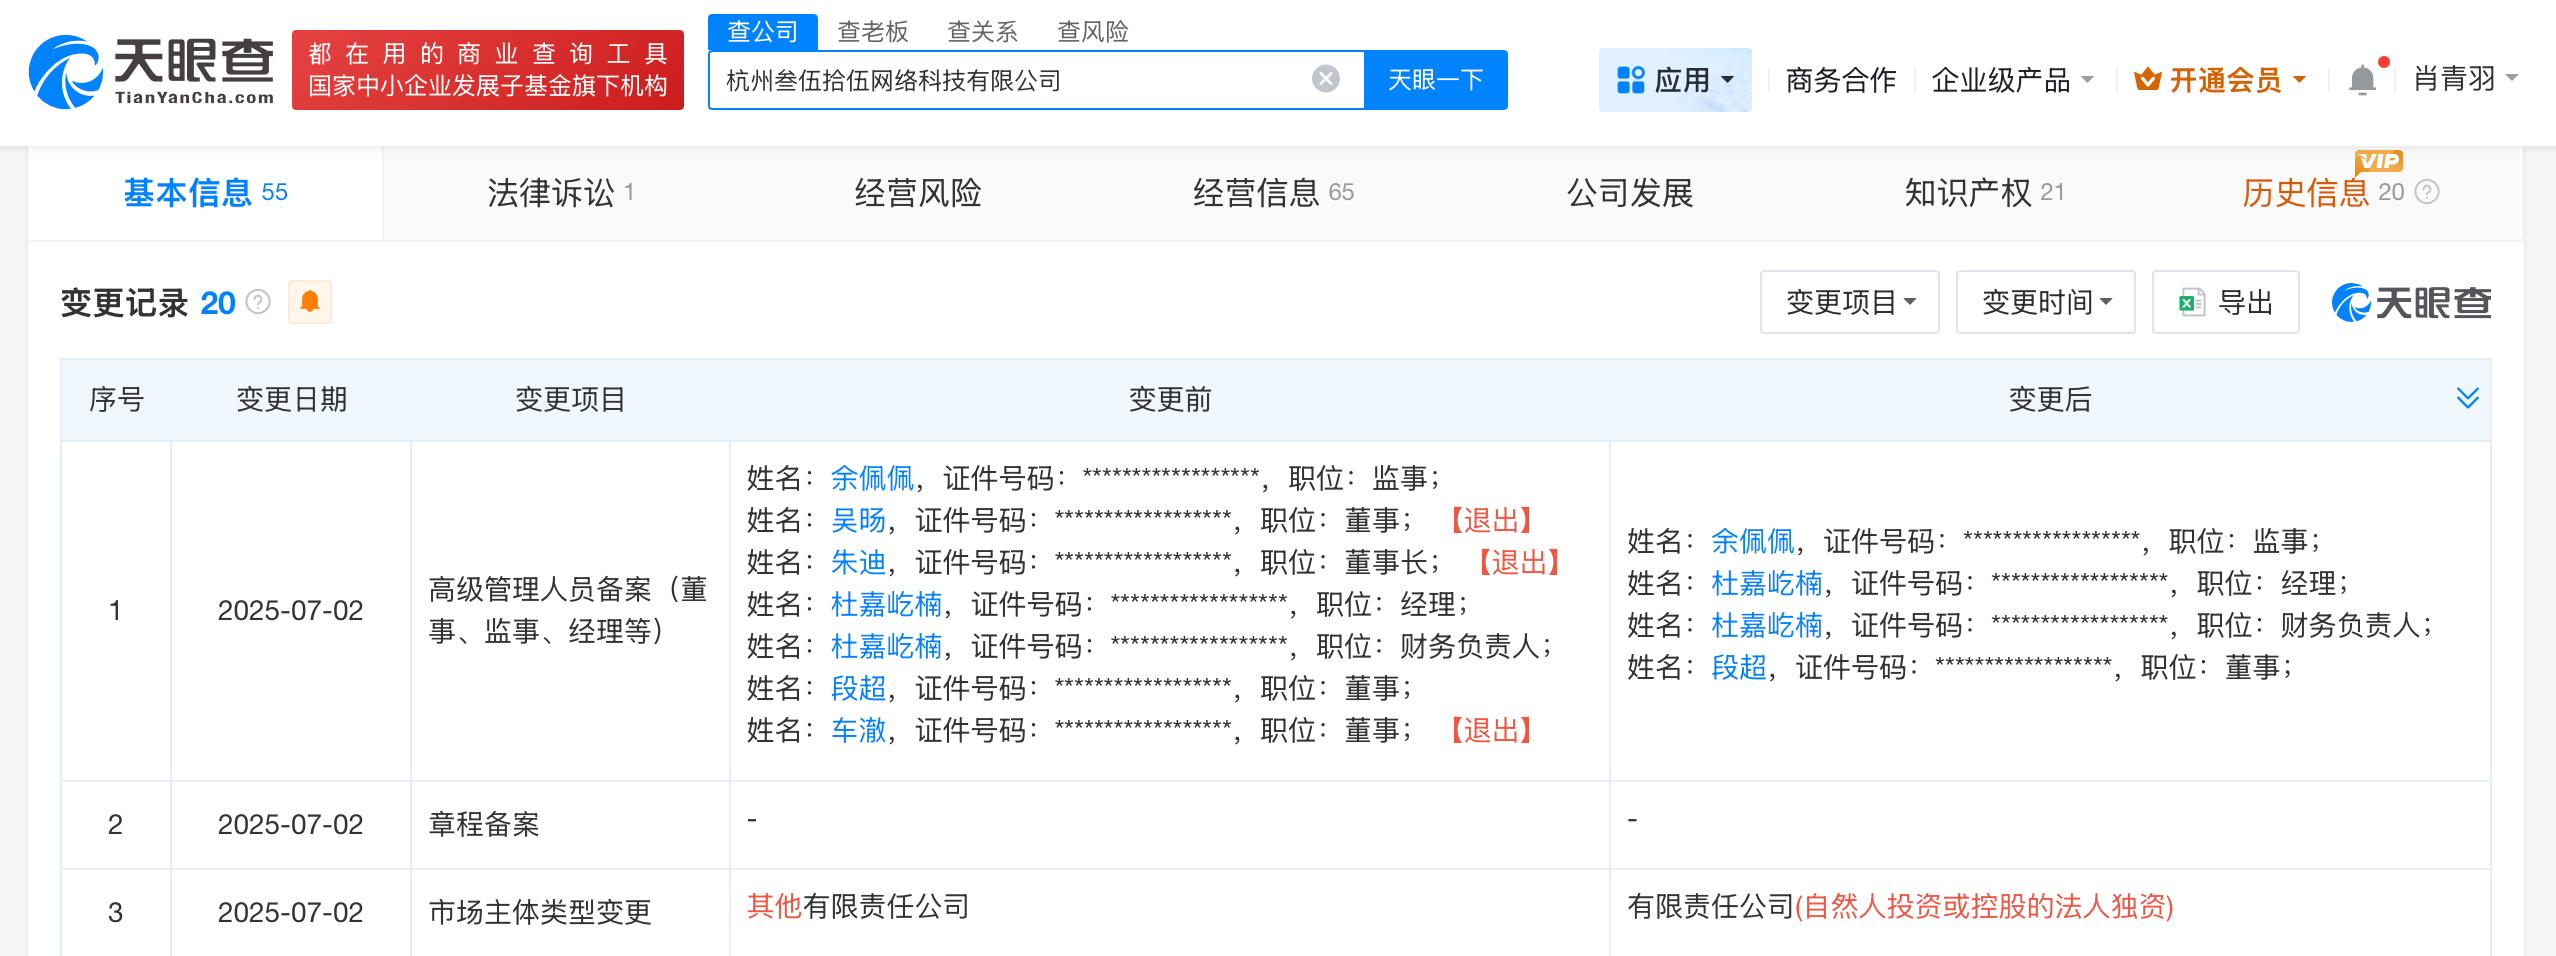Toggle the subscription bell next to 变更记录

[310, 301]
